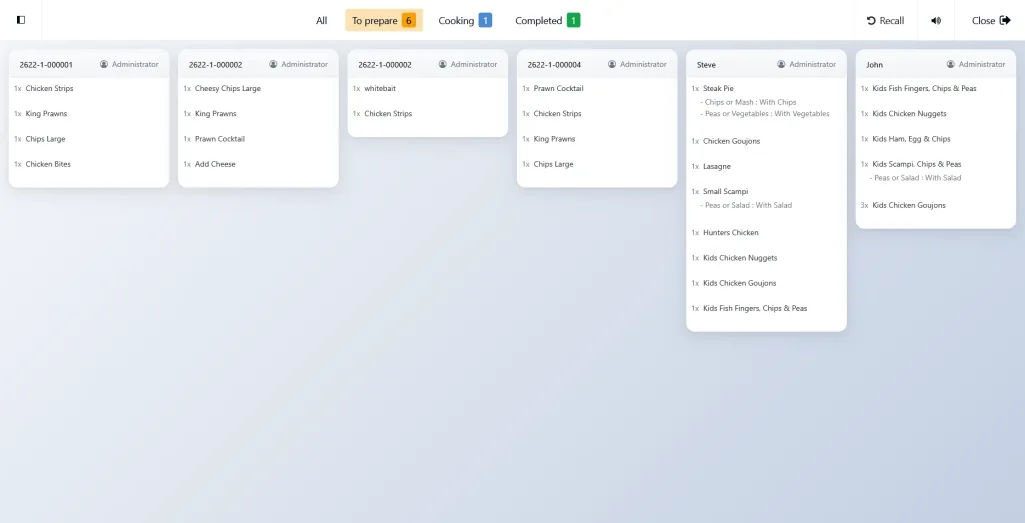Viewport: 1025px width, 523px height.
Task: Click Administrator user icon on Steve's order
Action: (781, 64)
